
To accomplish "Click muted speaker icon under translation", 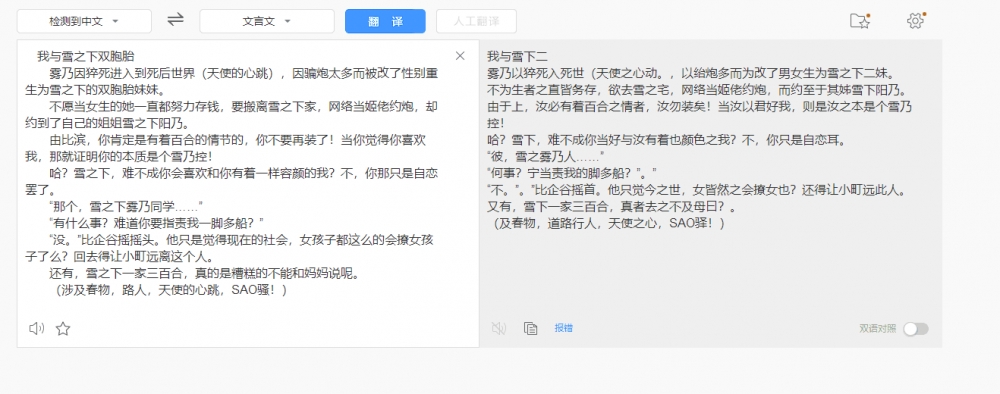I will click(x=499, y=328).
